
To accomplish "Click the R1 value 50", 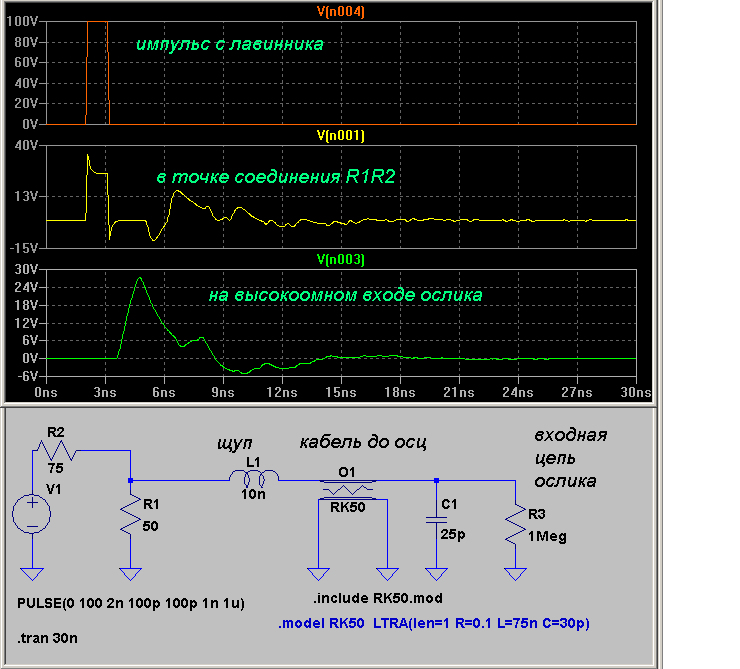I will [x=151, y=526].
